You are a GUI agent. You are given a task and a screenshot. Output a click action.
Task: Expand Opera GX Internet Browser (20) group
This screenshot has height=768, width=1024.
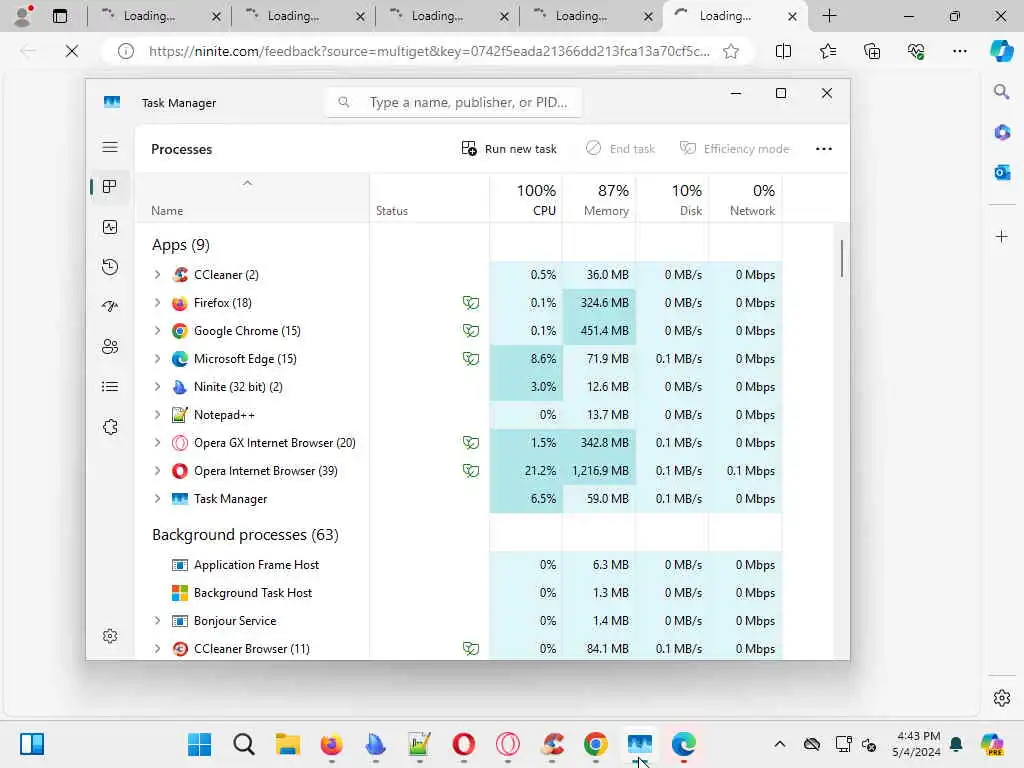click(157, 443)
